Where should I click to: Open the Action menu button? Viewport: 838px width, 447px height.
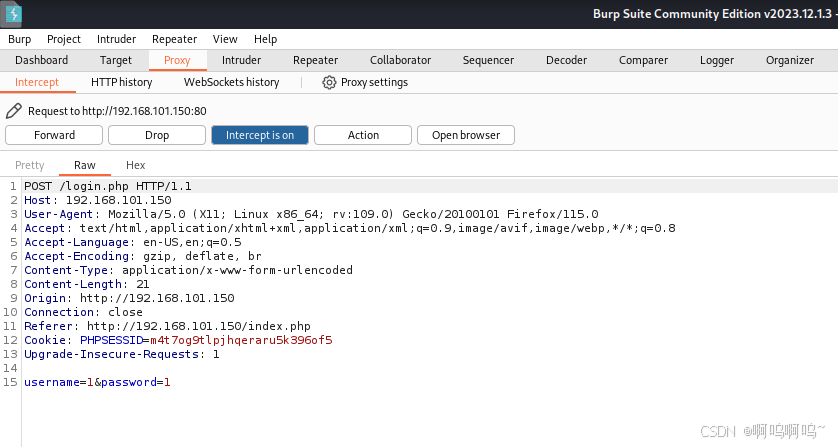[x=363, y=135]
